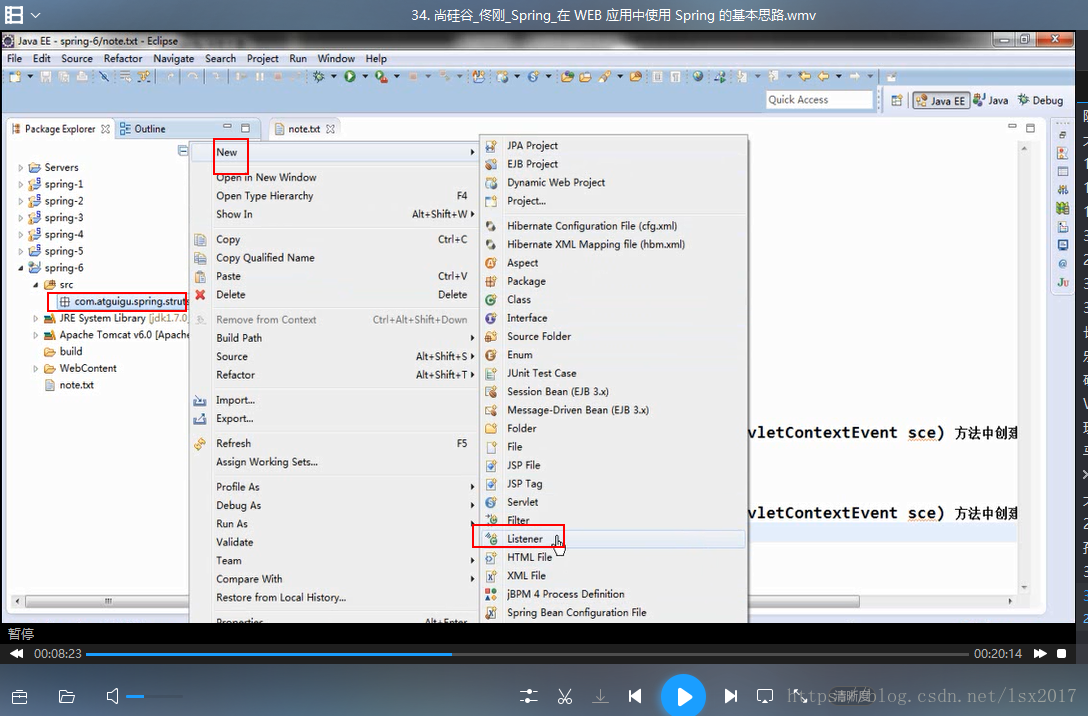Click the JUnit icon in right sidebar
The height and width of the screenshot is (716, 1088).
point(1063,282)
